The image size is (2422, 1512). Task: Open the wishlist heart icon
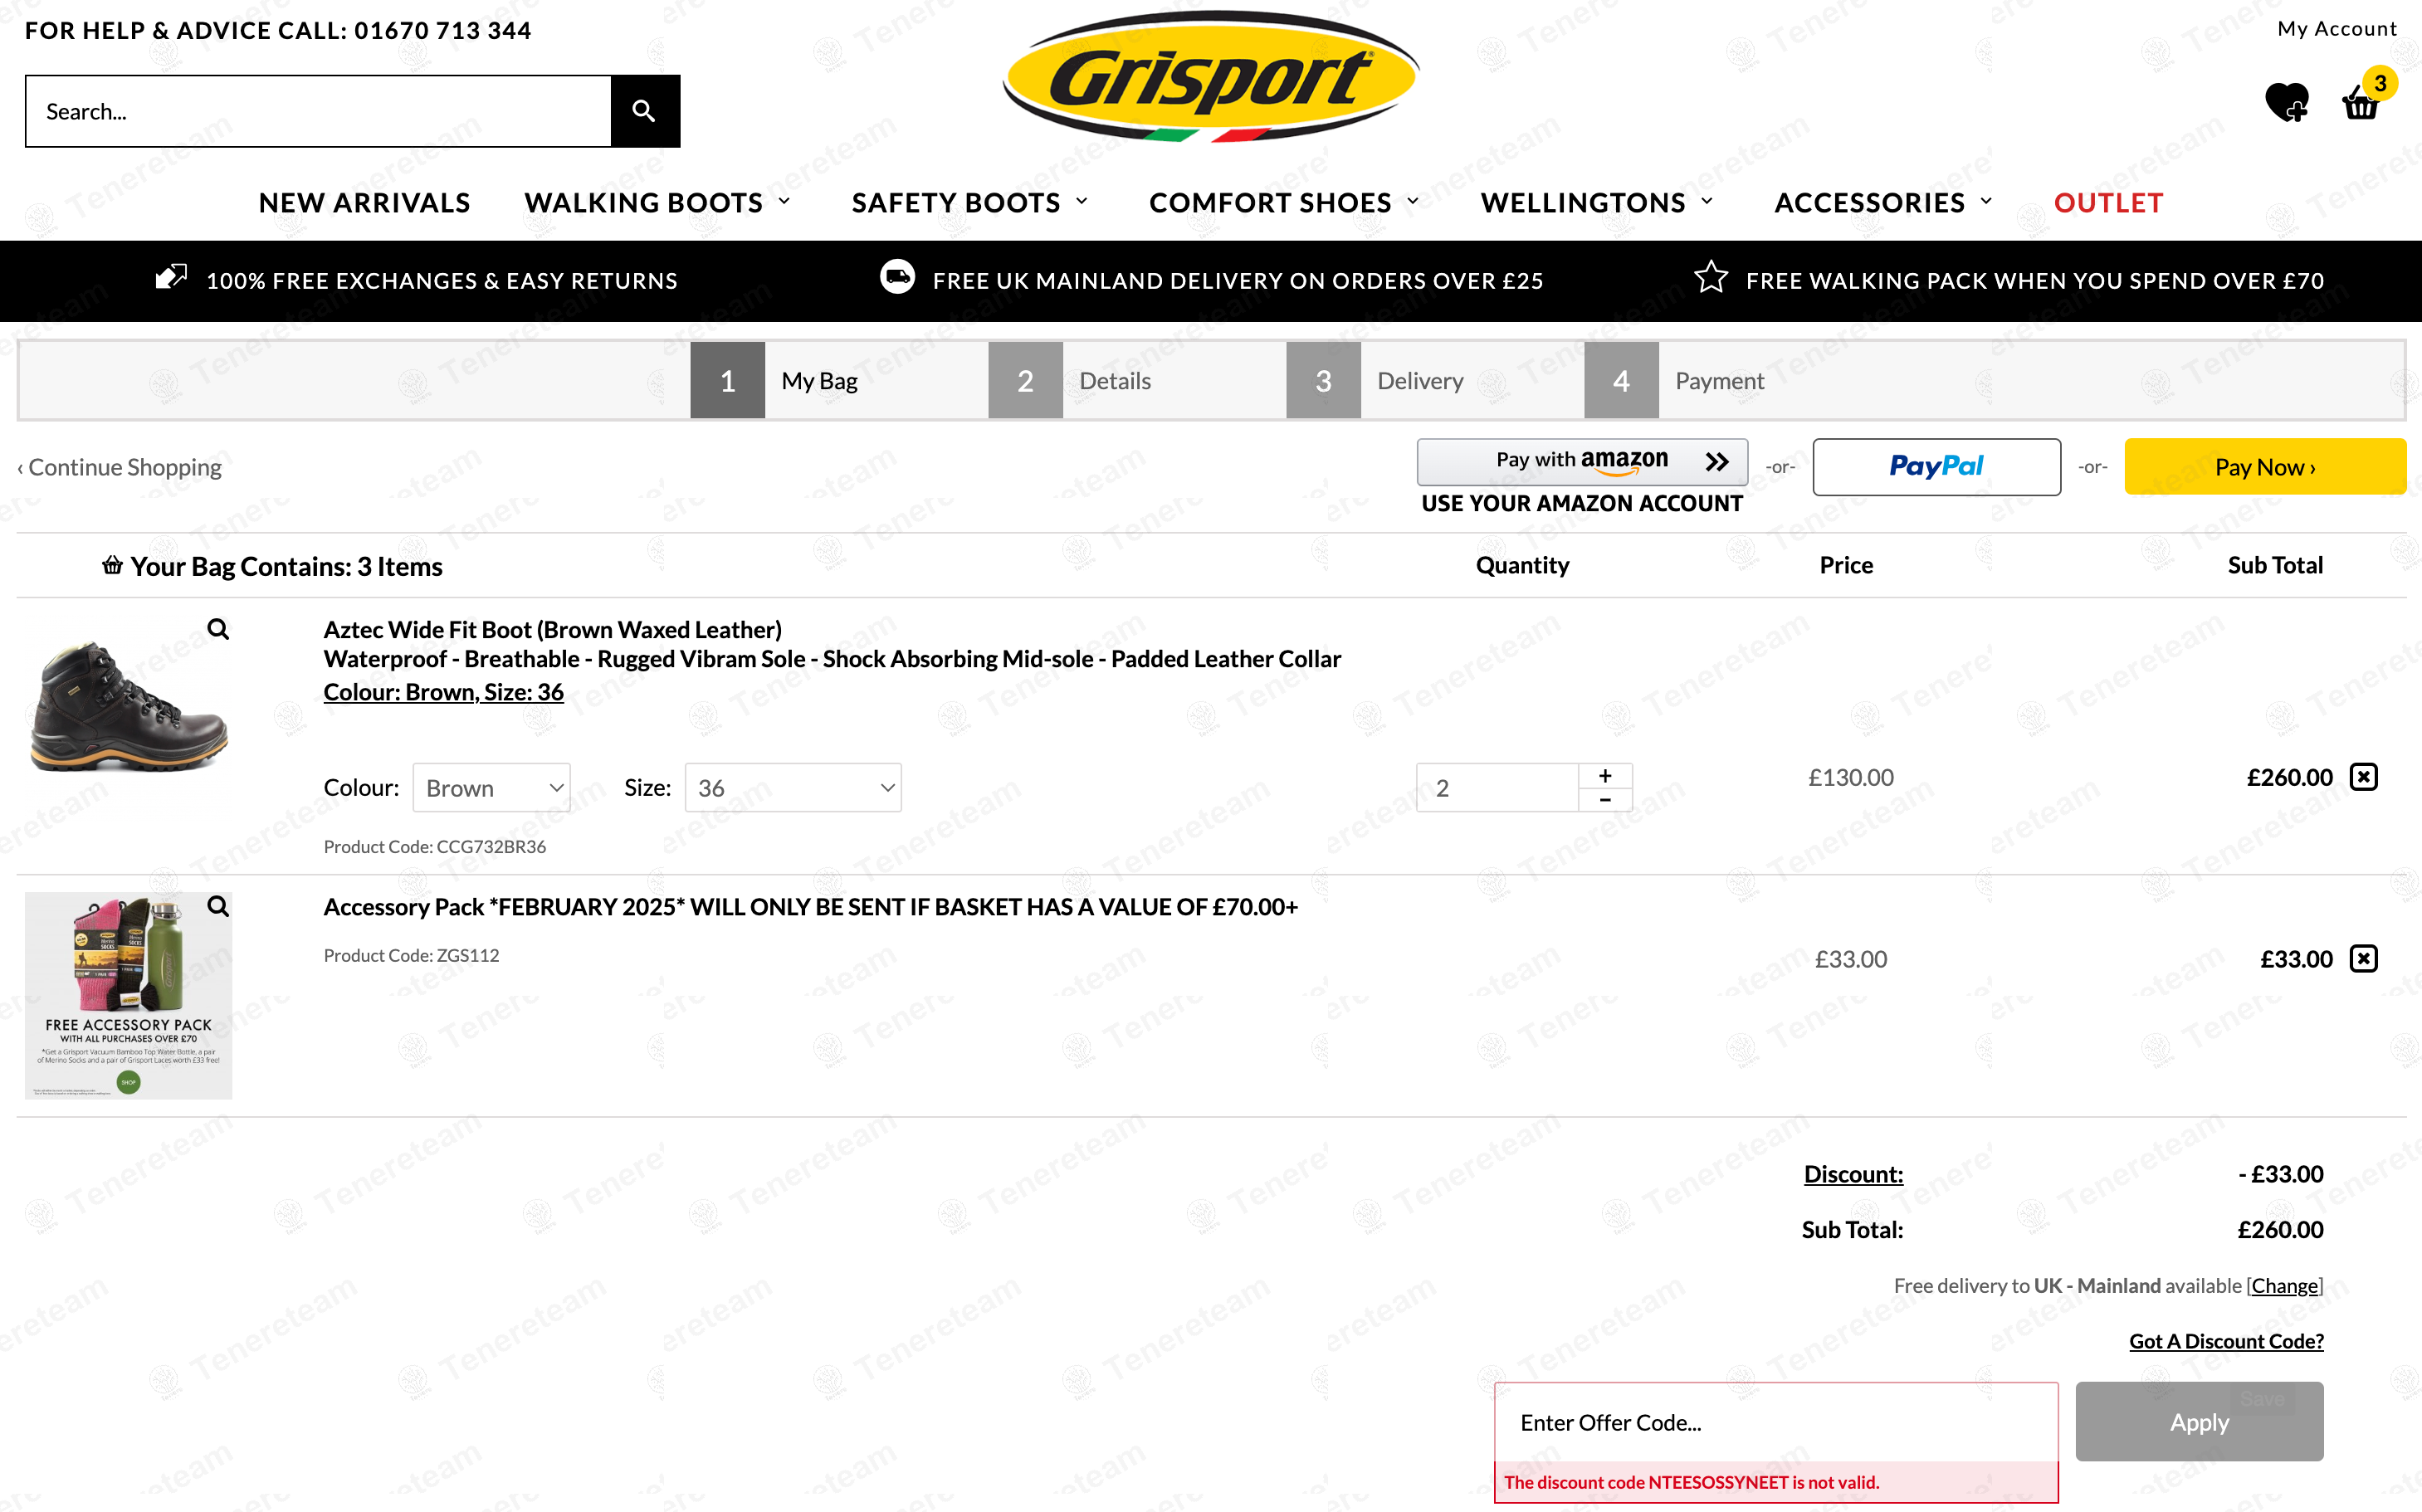(x=2286, y=102)
